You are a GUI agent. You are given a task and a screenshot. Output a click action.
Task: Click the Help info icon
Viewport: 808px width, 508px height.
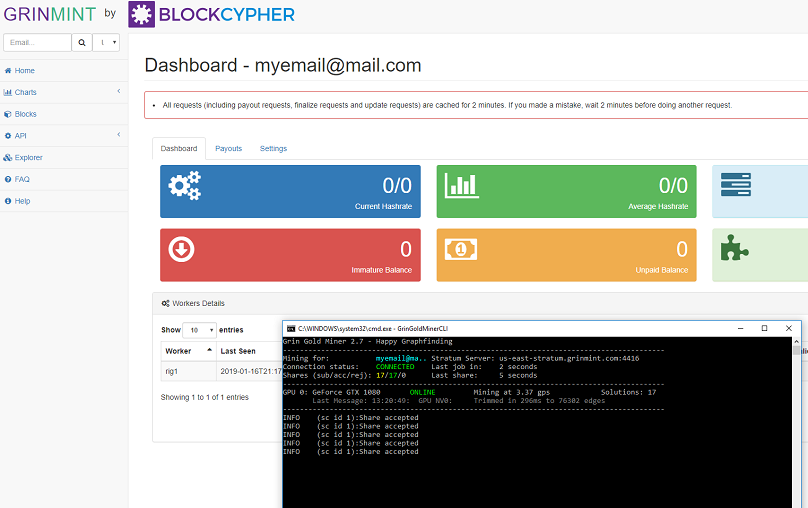[x=8, y=201]
